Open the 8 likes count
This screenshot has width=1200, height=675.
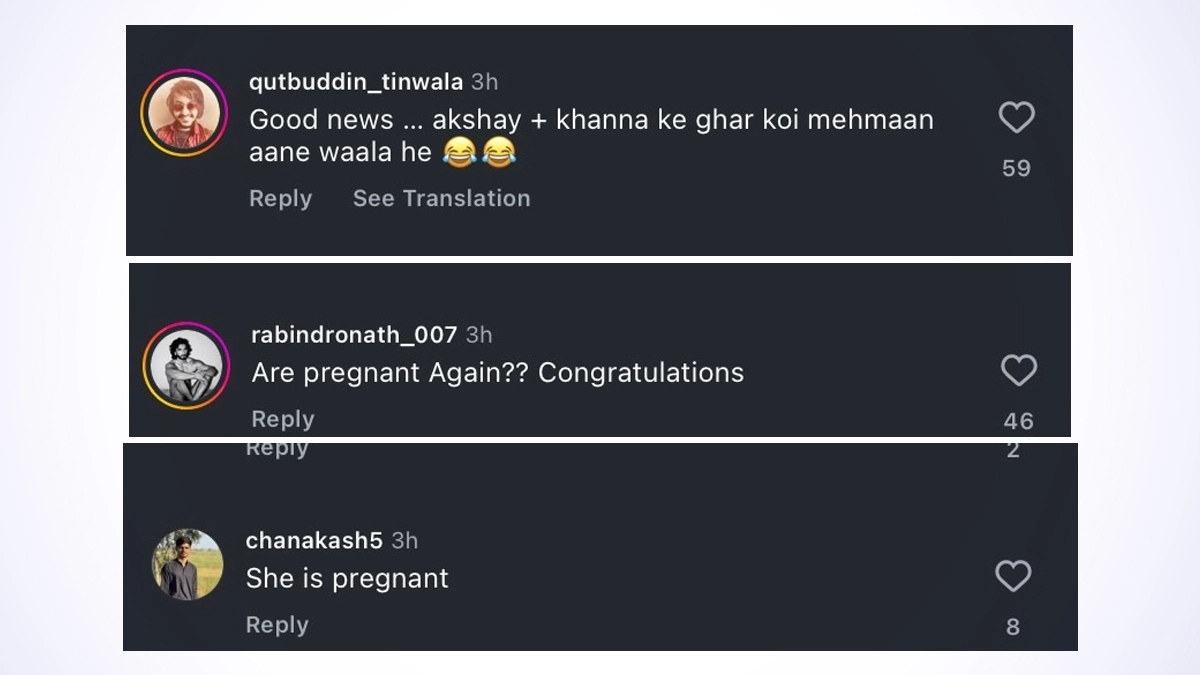click(x=1013, y=627)
